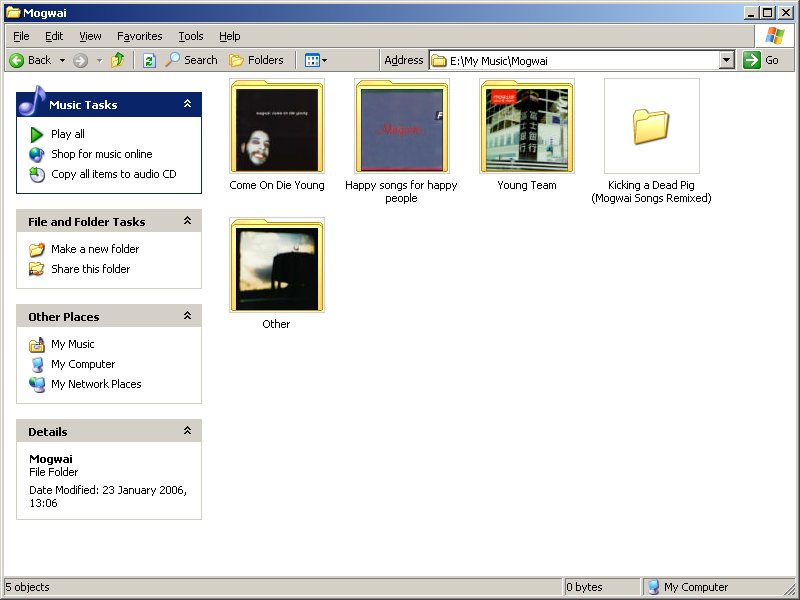This screenshot has width=800, height=600.
Task: Open Search with the magnifier icon
Action: pos(172,60)
